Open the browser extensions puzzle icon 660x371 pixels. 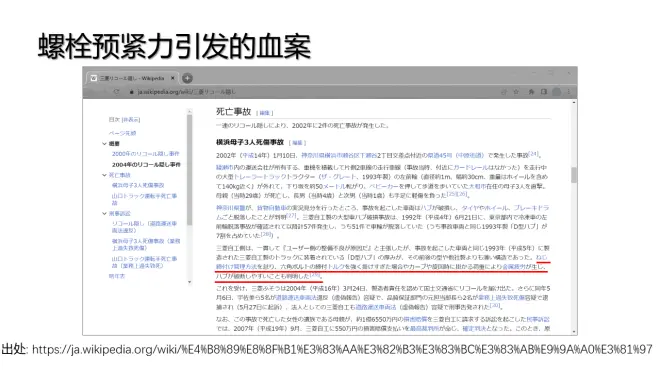point(531,92)
